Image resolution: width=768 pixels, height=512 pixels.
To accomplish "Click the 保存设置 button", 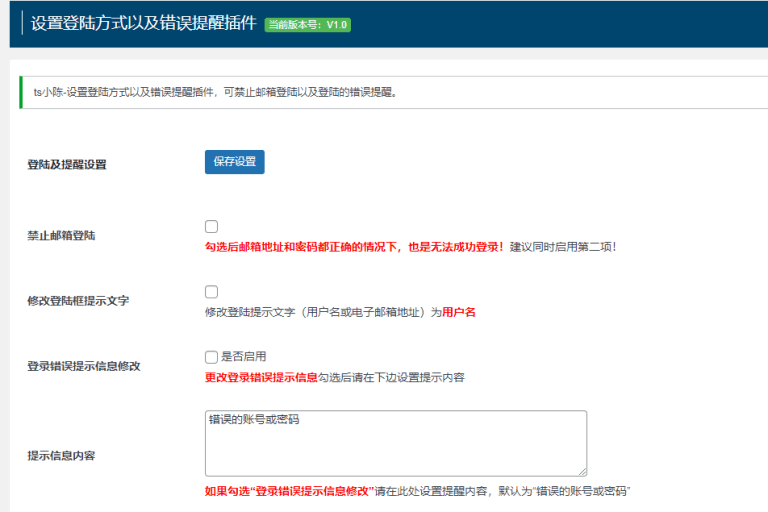I will point(235,162).
